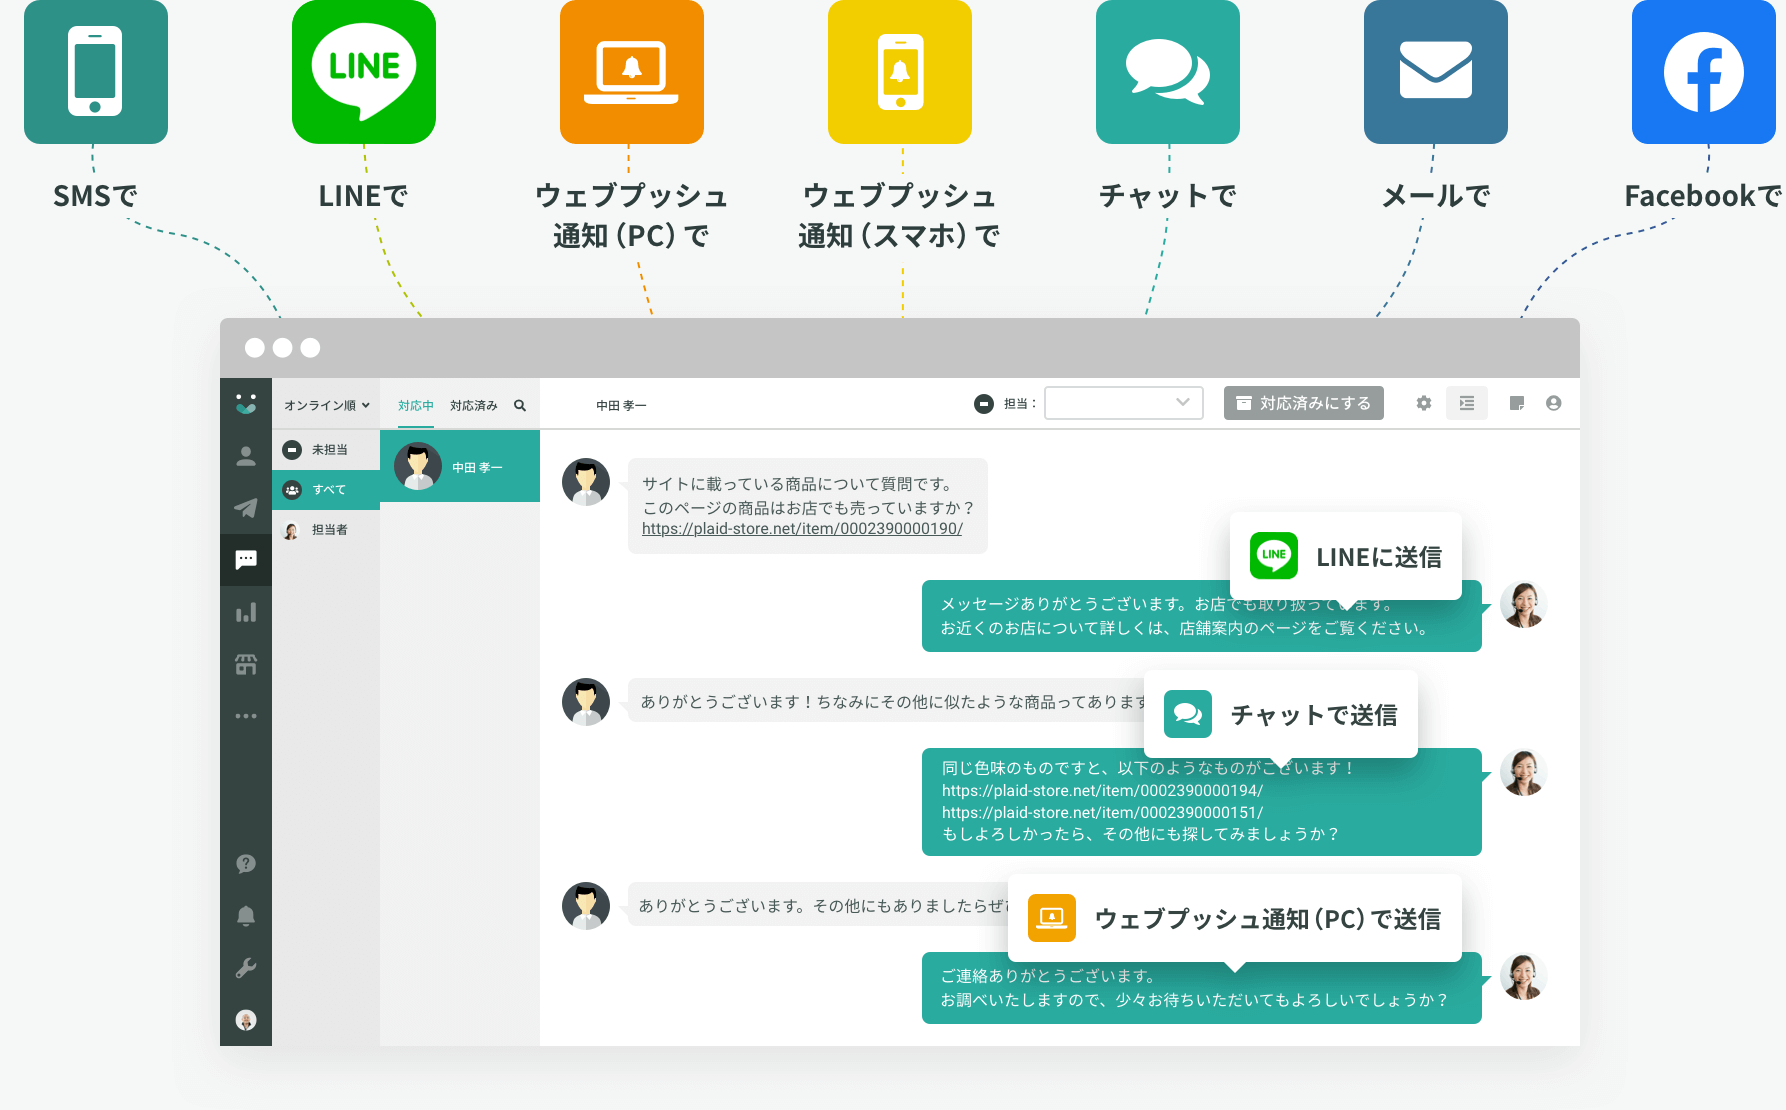Open the gear settings icon in chat header

(1424, 403)
